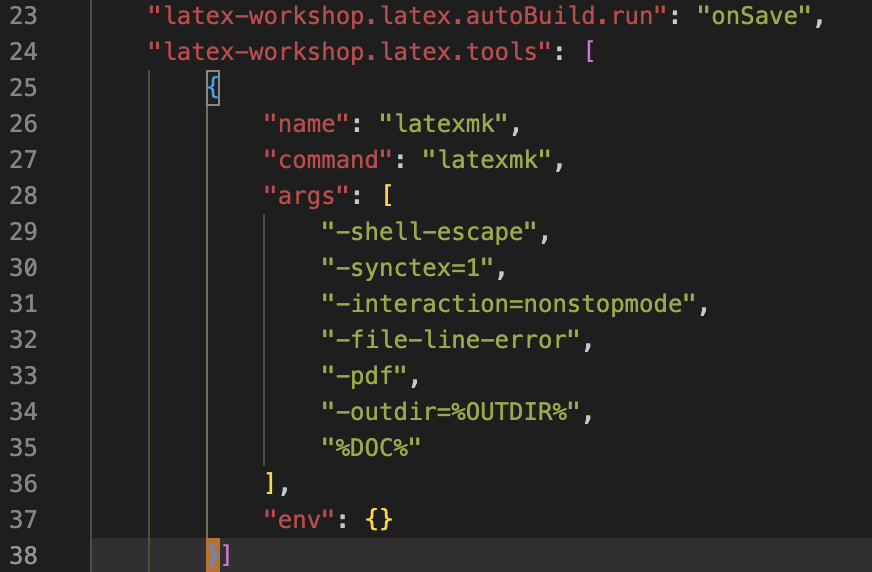This screenshot has height=572, width=872.
Task: Click the "%DOC%" argument
Action: (371, 447)
